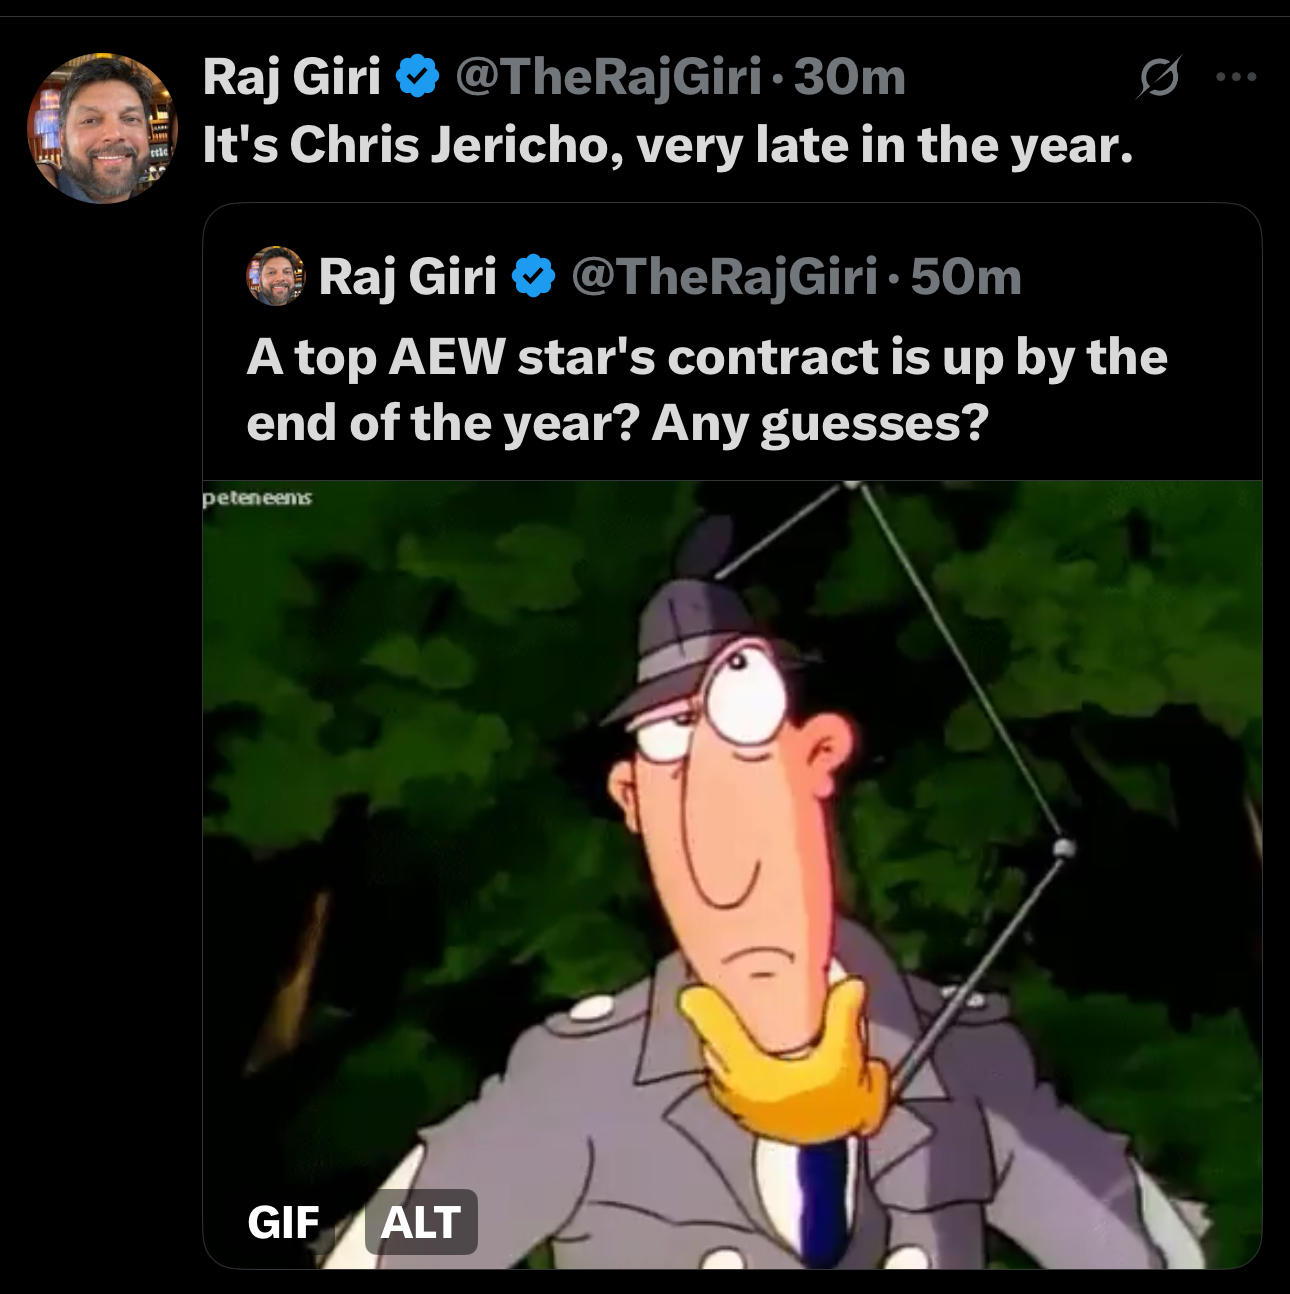Click the small avatar in the quoted tweet
The width and height of the screenshot is (1290, 1294).
click(x=275, y=276)
